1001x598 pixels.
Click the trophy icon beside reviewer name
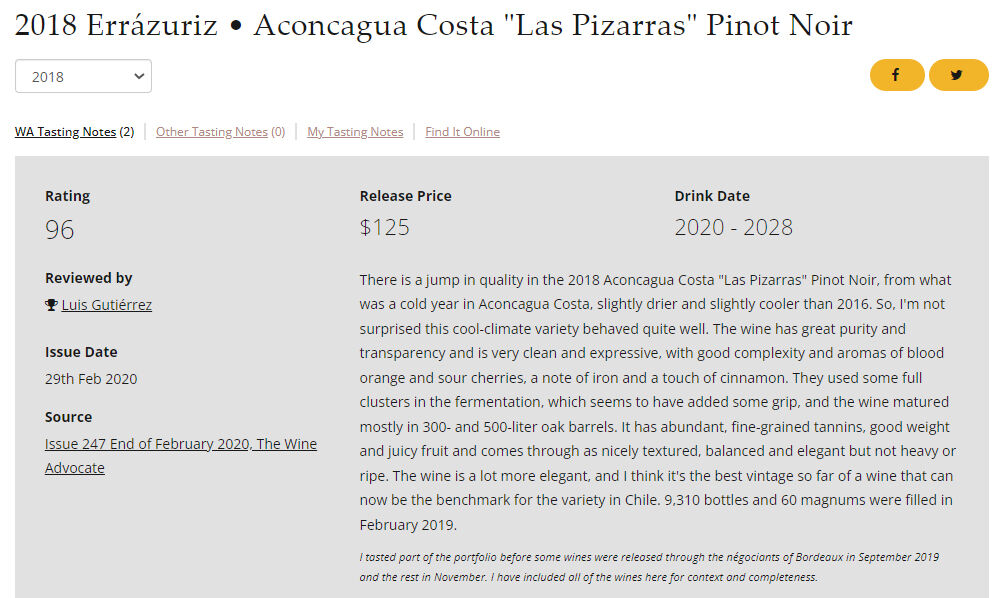click(51, 305)
